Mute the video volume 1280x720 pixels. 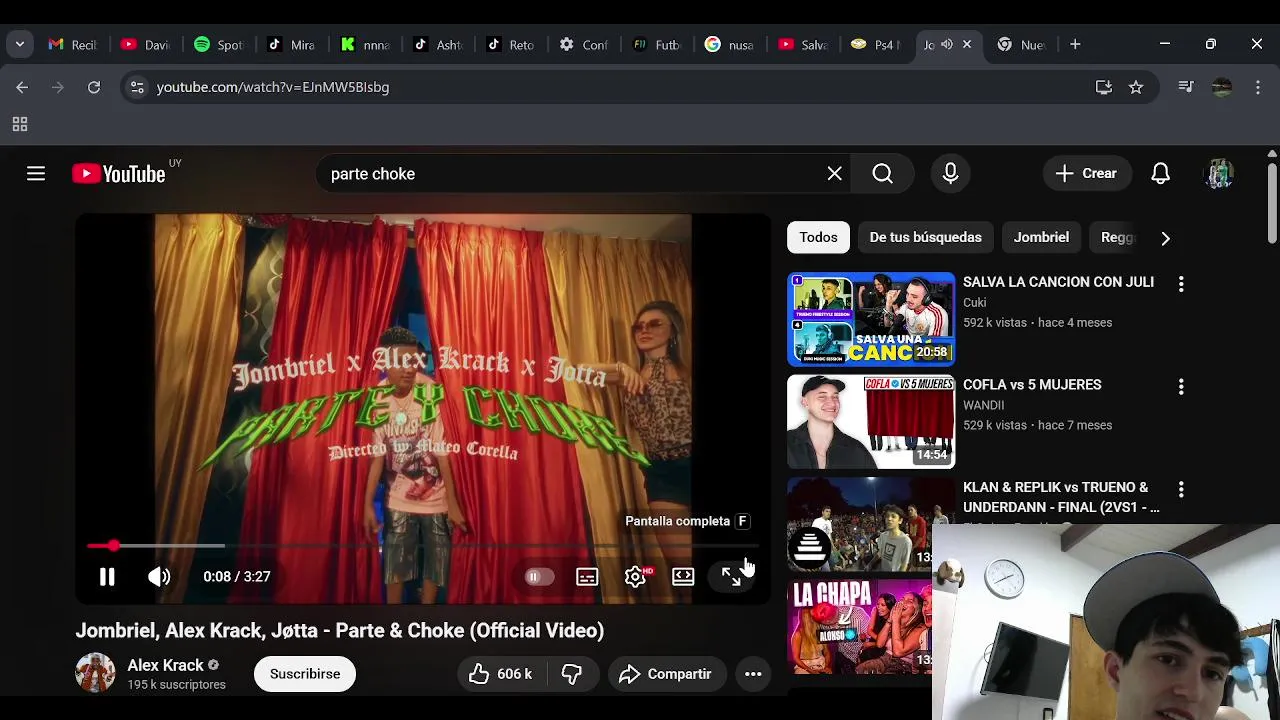coord(159,577)
